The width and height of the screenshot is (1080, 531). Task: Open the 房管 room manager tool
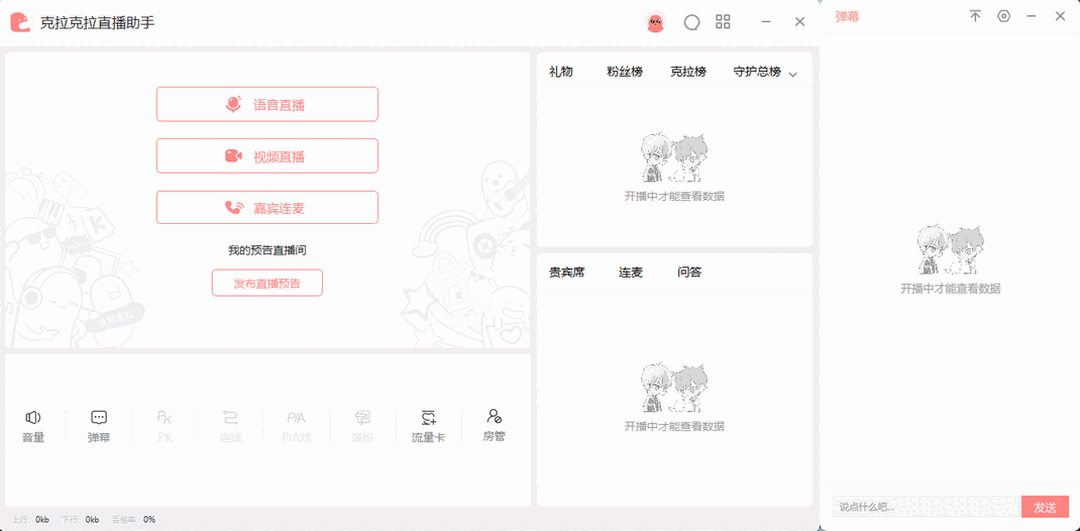pos(495,426)
